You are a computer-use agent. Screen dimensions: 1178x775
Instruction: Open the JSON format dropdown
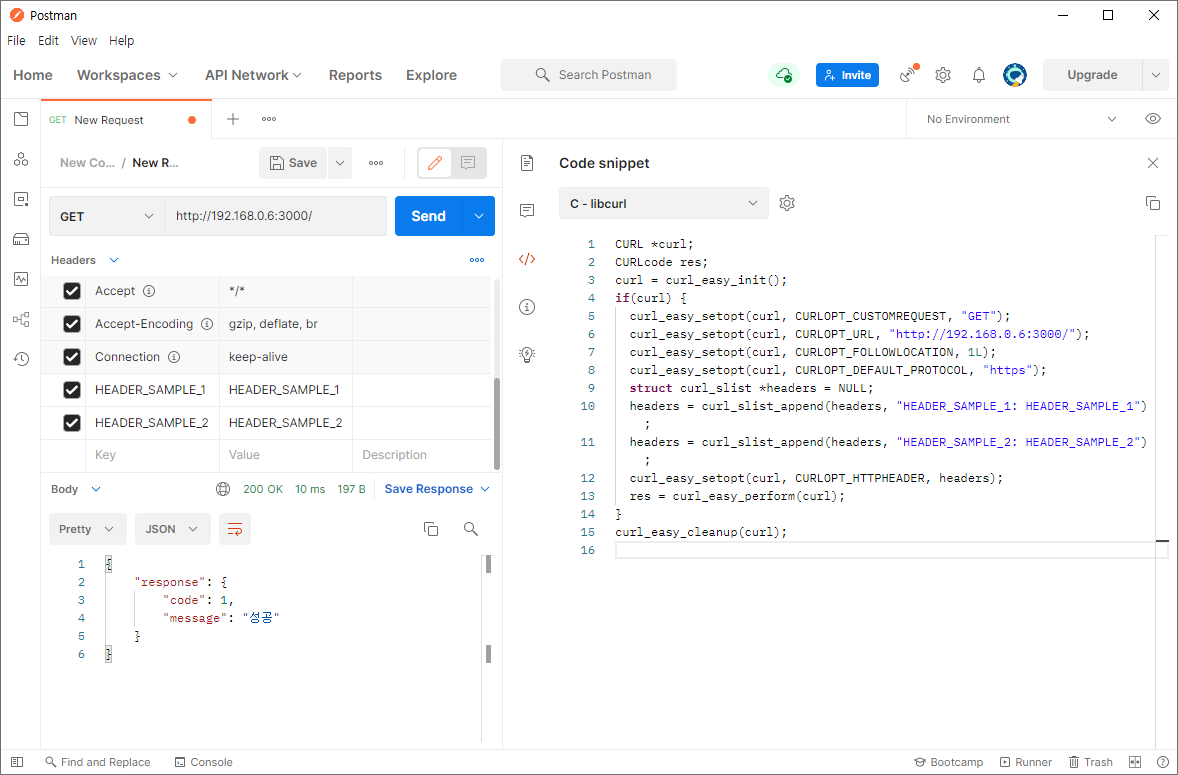tap(172, 529)
